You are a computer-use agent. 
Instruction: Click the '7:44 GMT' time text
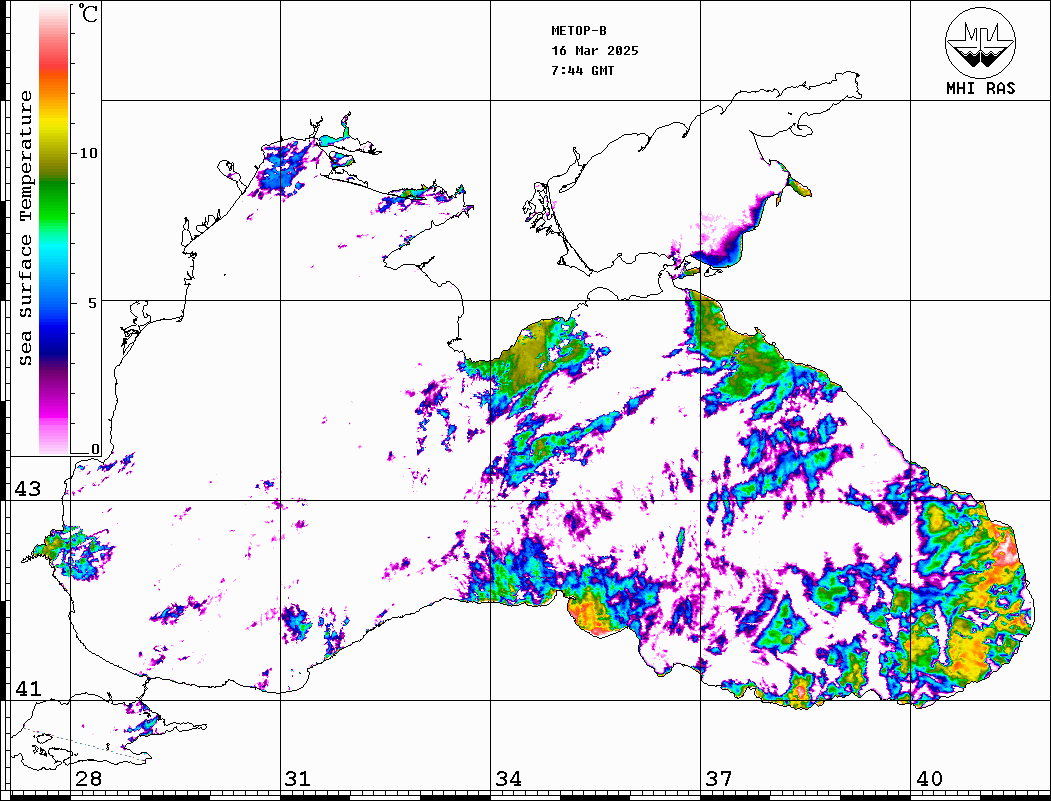[582, 70]
